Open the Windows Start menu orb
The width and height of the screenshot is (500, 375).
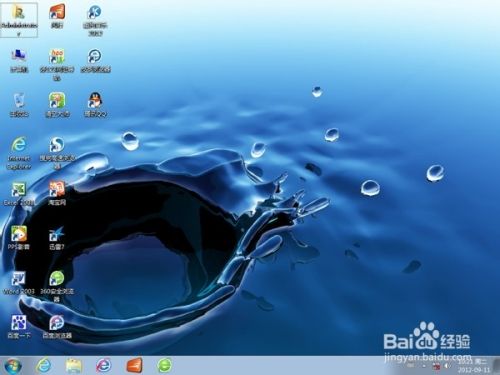pyautogui.click(x=13, y=366)
